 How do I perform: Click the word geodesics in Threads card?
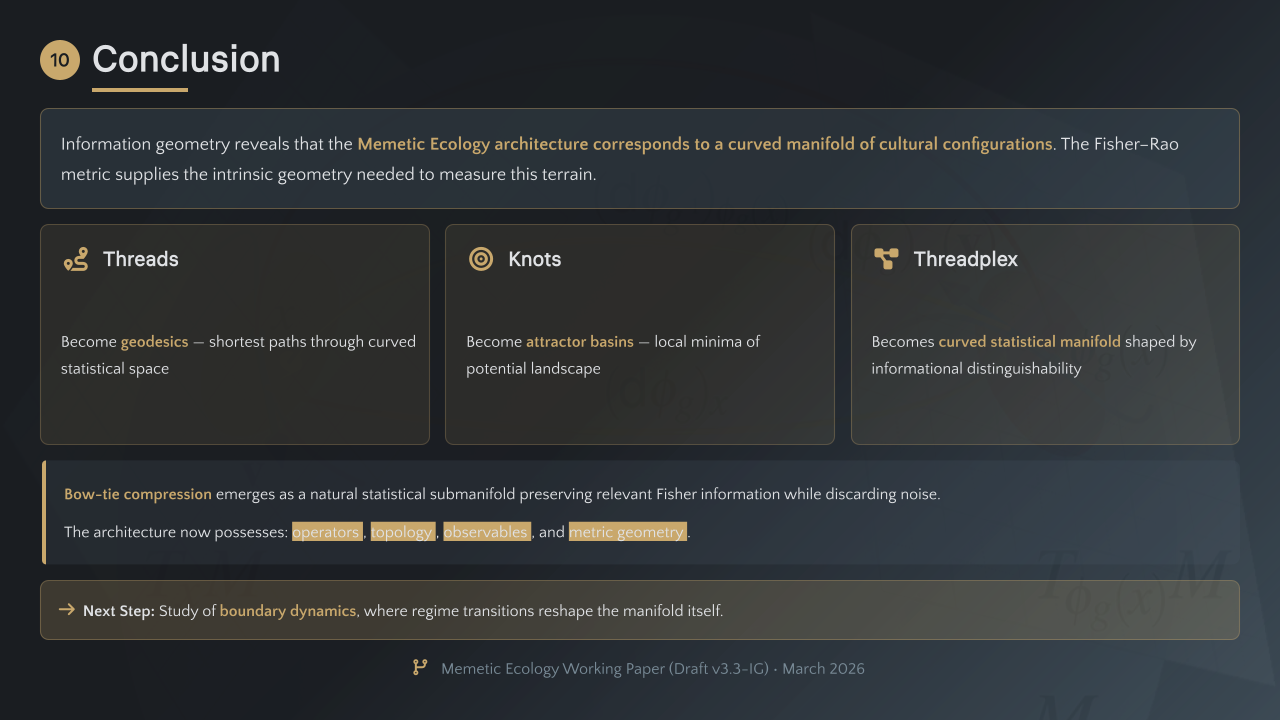[x=154, y=342]
